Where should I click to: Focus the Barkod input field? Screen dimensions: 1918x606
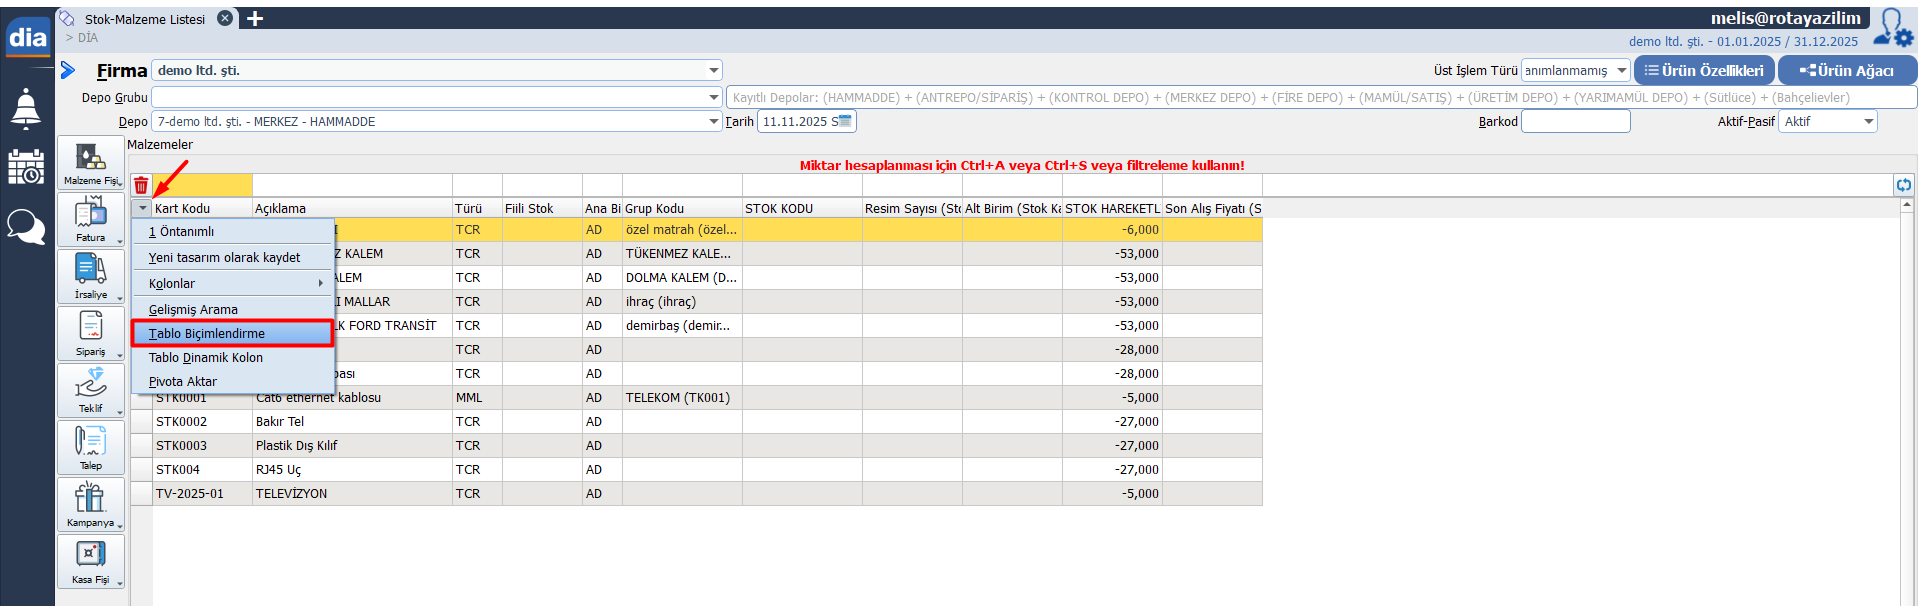click(1575, 122)
